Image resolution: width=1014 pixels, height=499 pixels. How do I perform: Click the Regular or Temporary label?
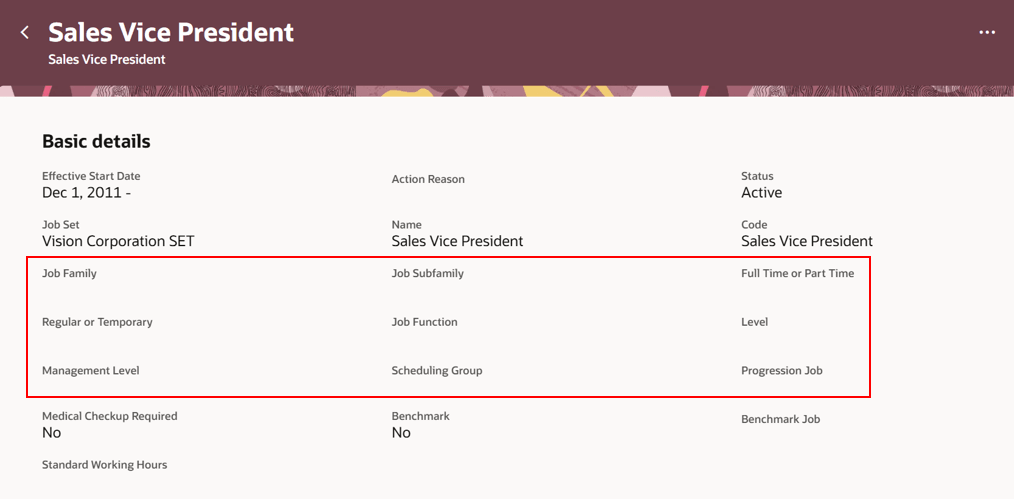tap(97, 322)
